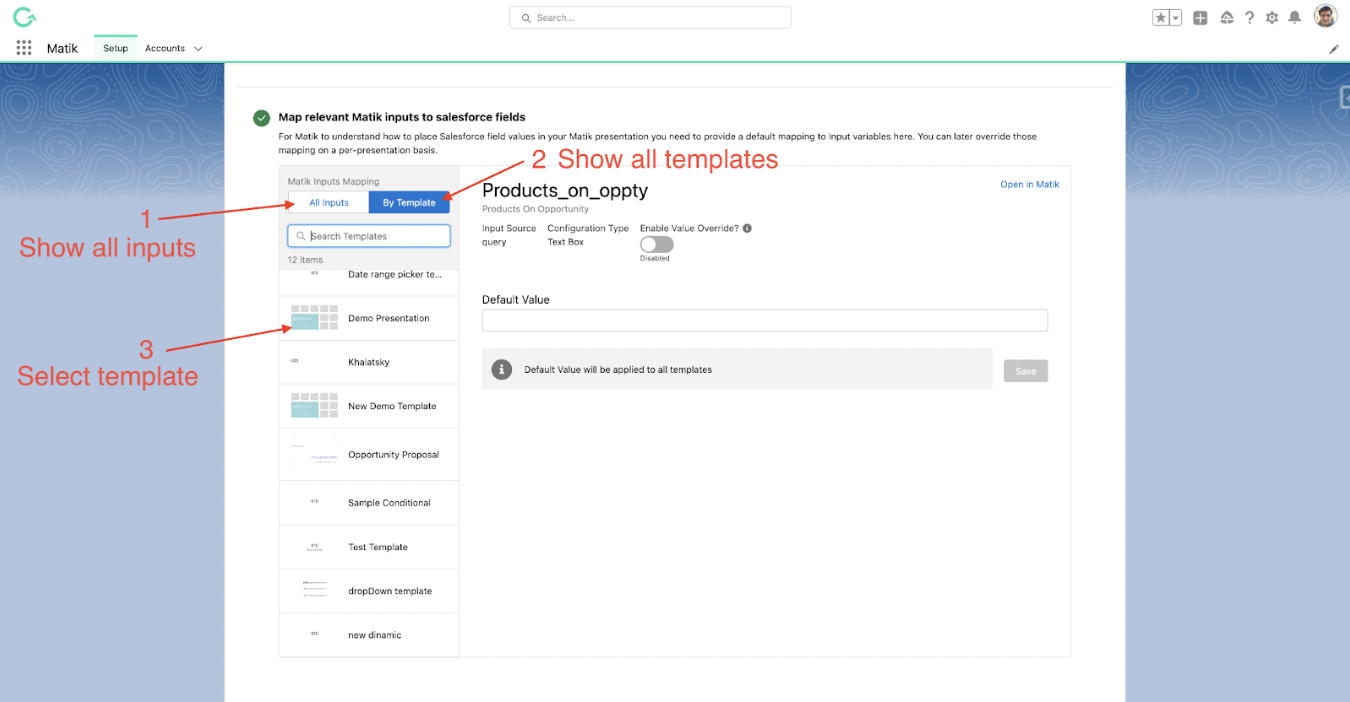
Task: Choose the Sample Conditional template
Action: [x=369, y=503]
